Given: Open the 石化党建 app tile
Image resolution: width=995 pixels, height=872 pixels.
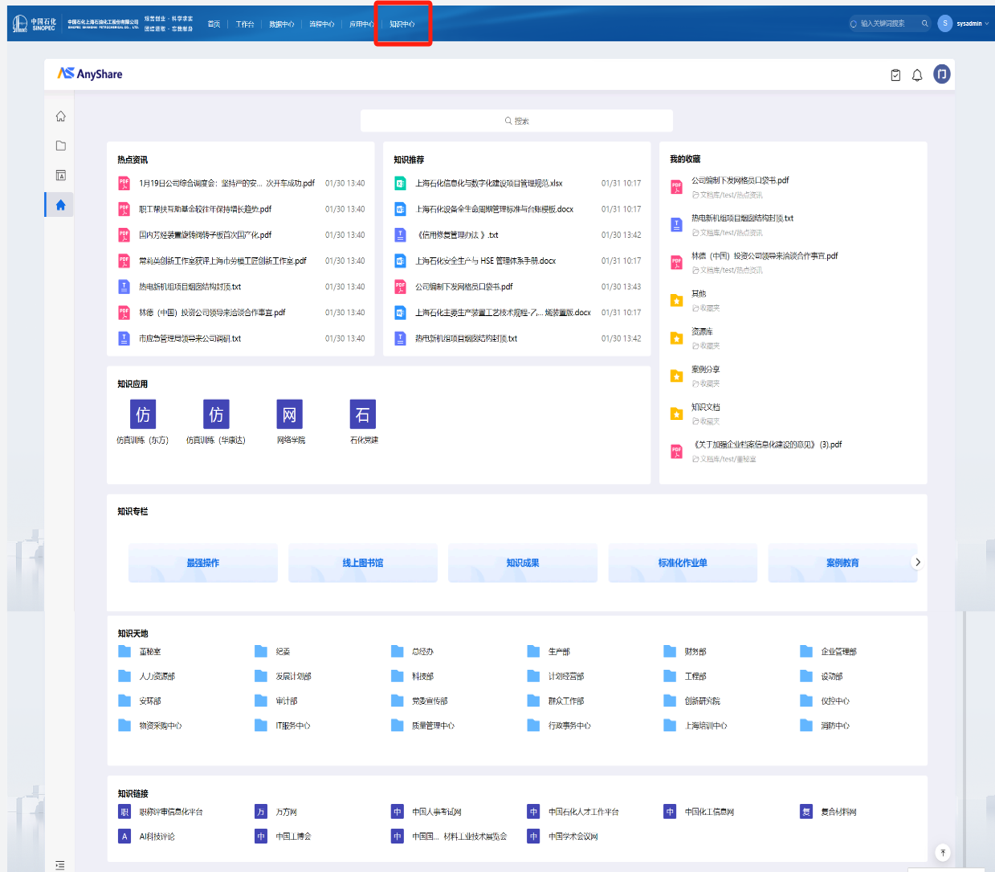Looking at the screenshot, I should click(x=363, y=420).
